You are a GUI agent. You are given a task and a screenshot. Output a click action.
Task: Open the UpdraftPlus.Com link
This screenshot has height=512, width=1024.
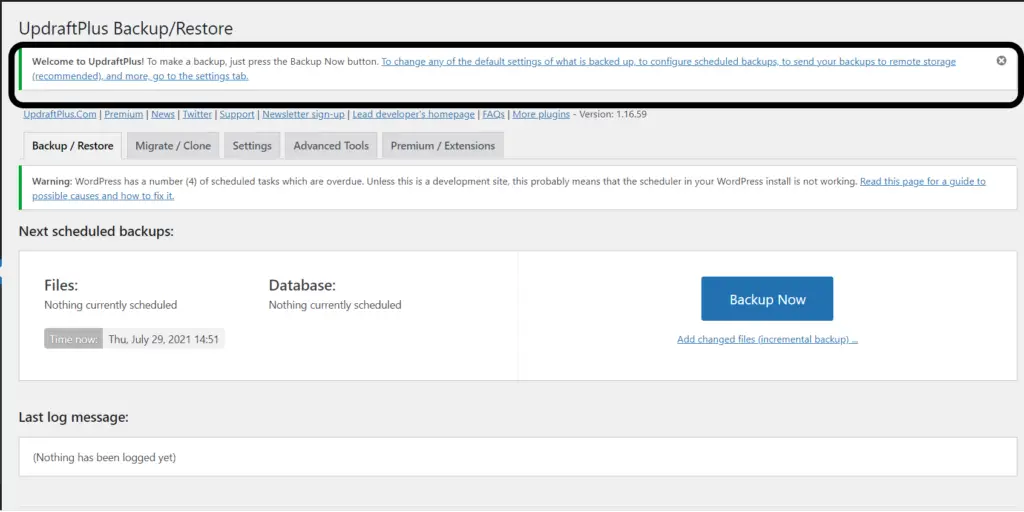click(60, 114)
